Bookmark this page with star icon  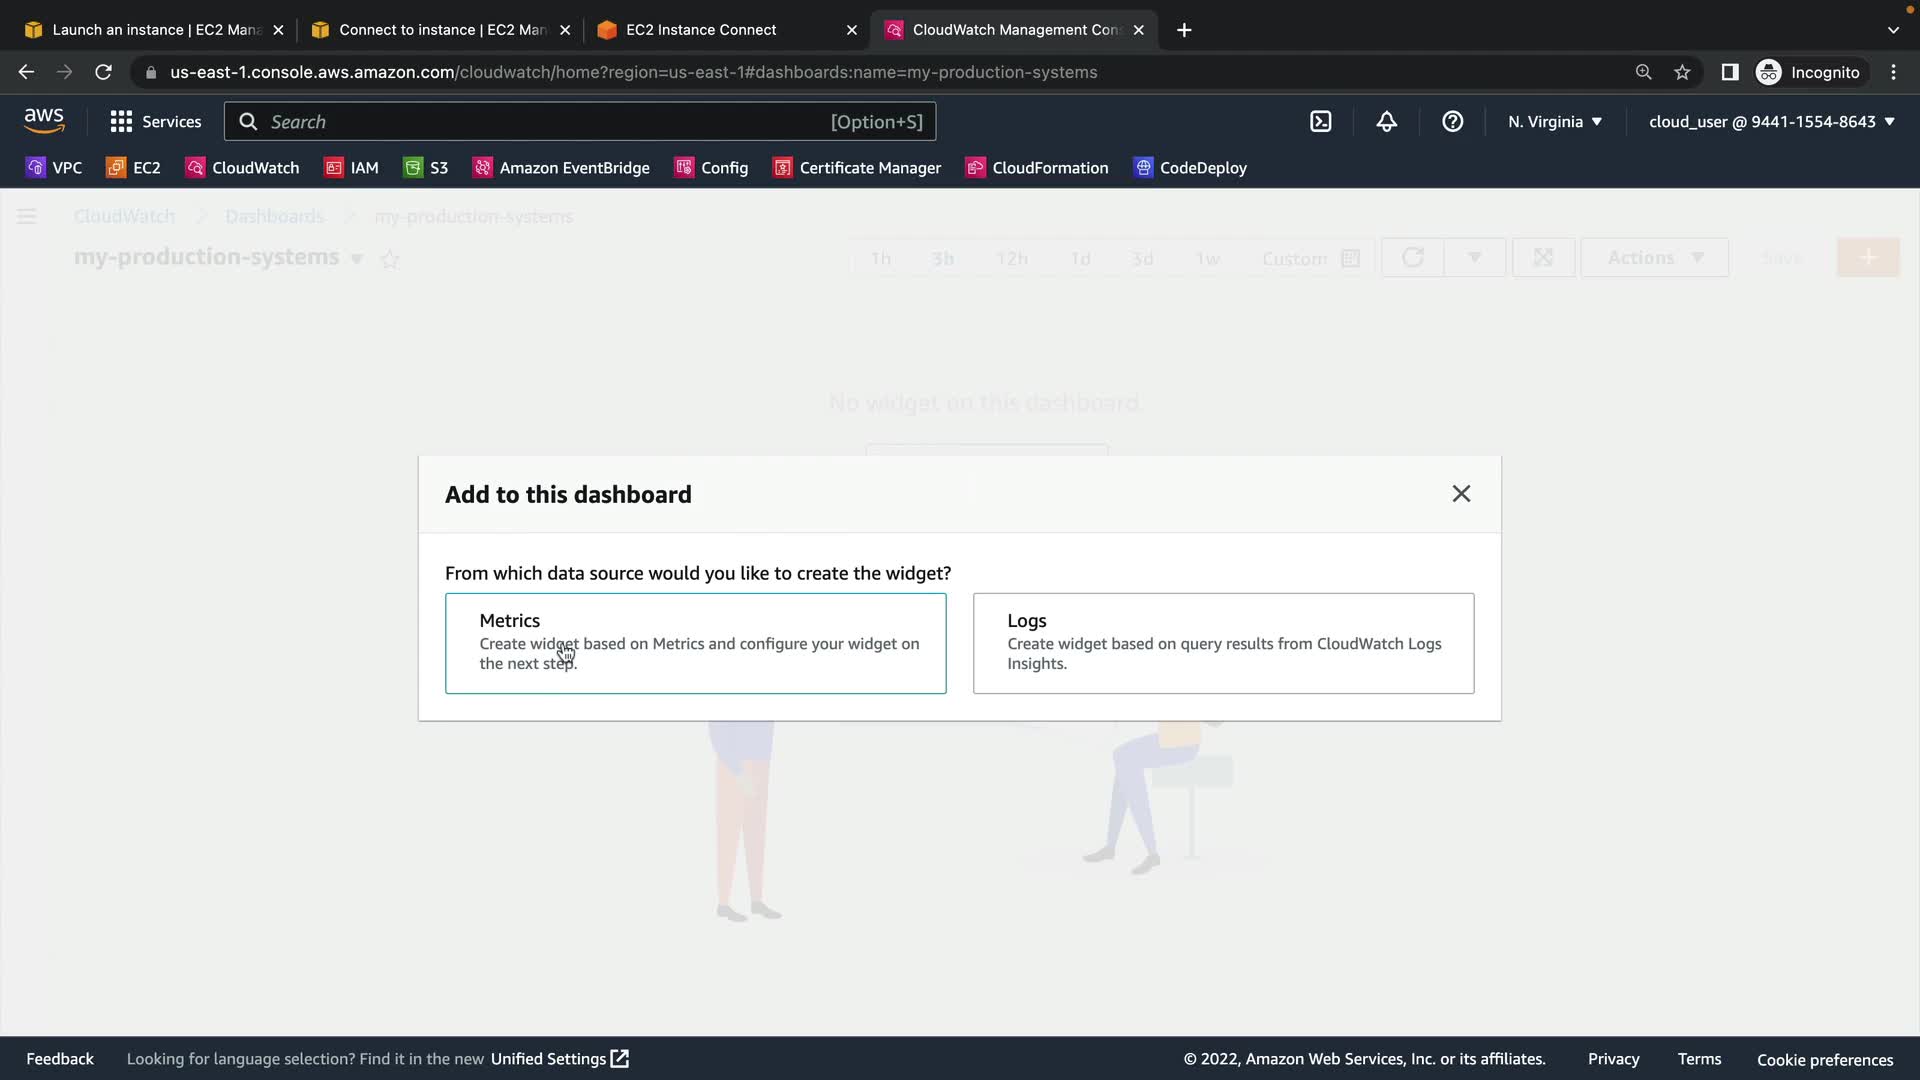tap(1682, 72)
